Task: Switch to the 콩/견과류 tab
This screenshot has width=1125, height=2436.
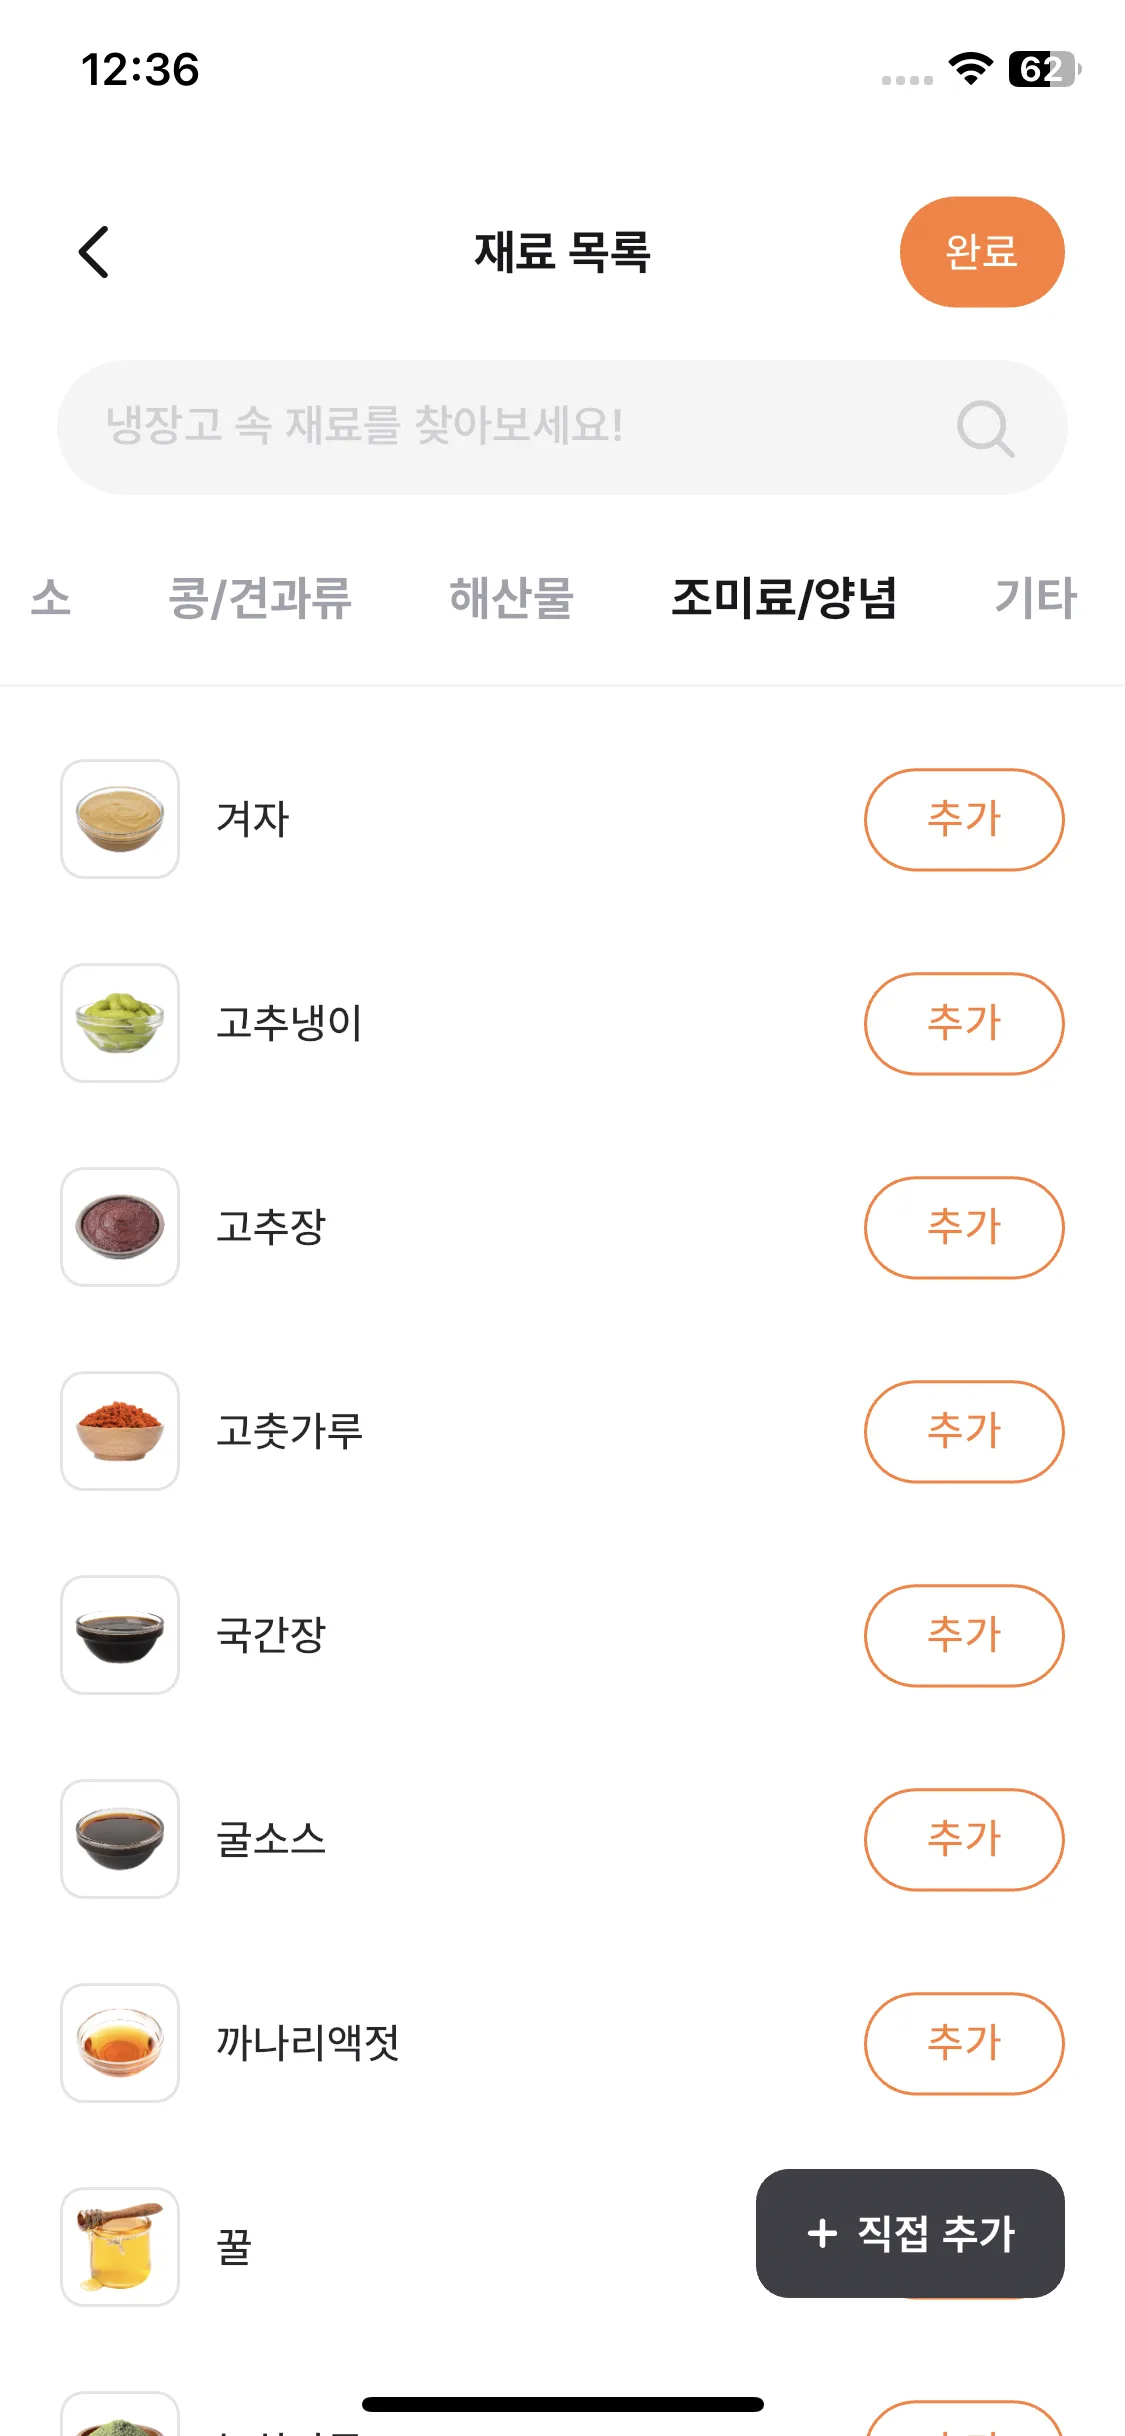Action: point(260,598)
